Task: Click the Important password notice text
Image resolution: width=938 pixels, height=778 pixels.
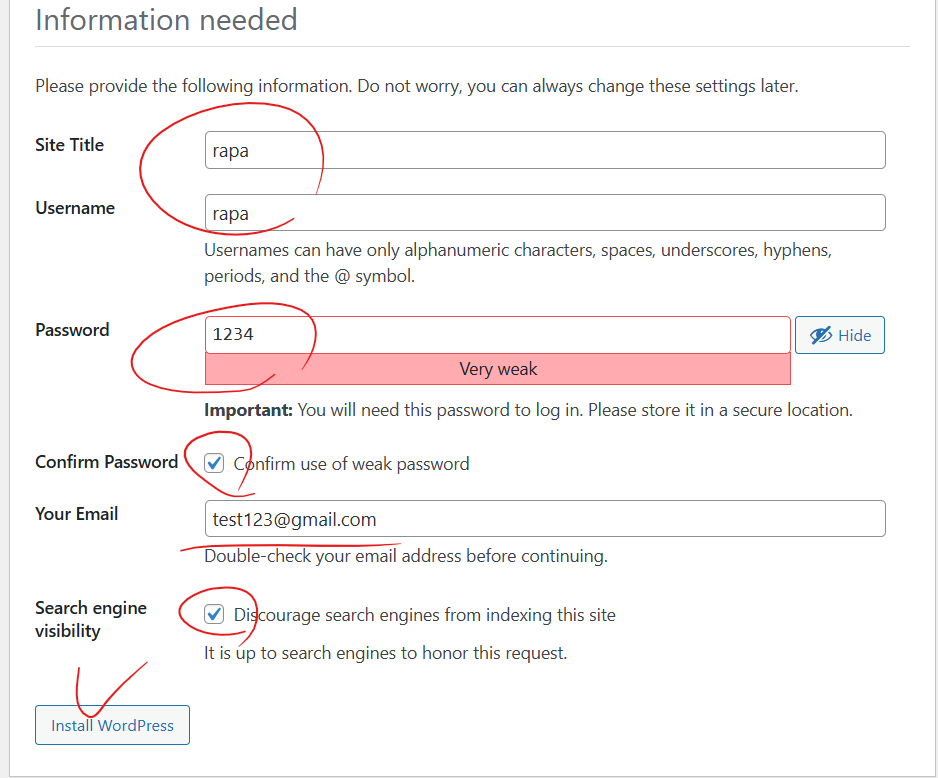Action: 528,410
